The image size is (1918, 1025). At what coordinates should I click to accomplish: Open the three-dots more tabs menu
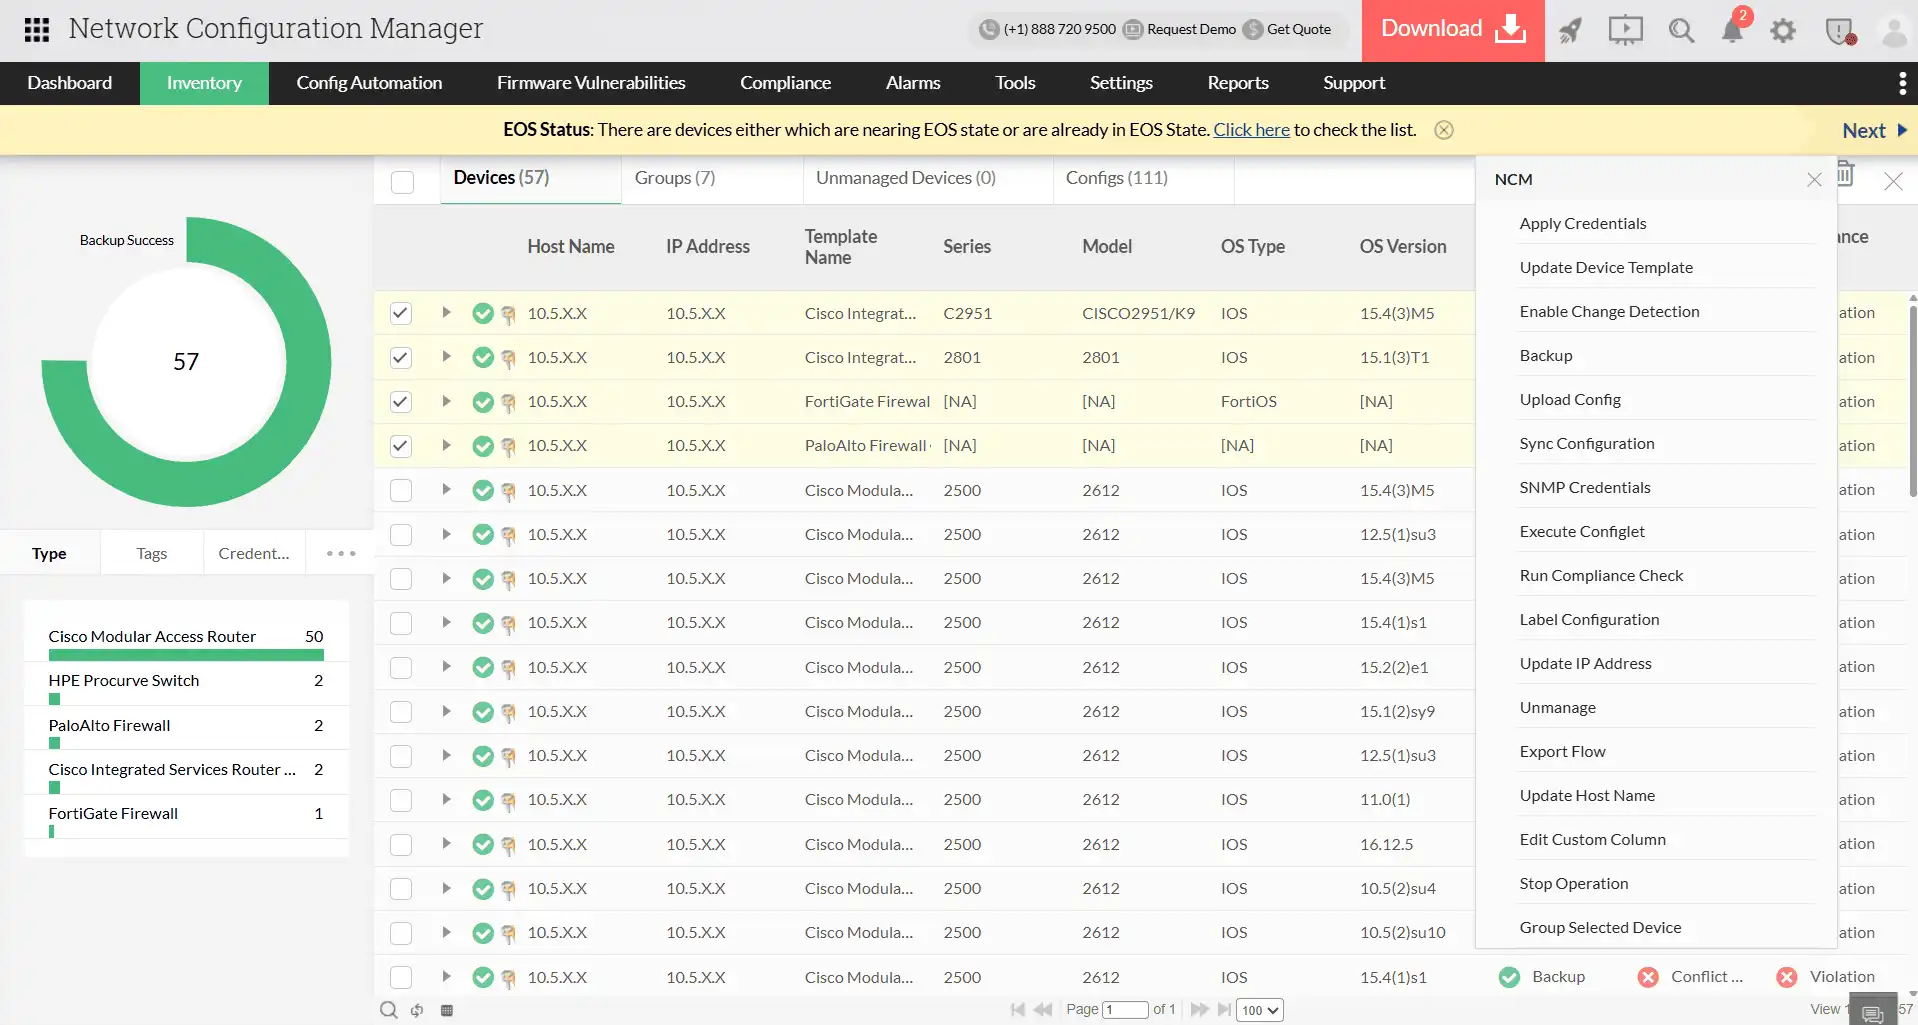340,553
